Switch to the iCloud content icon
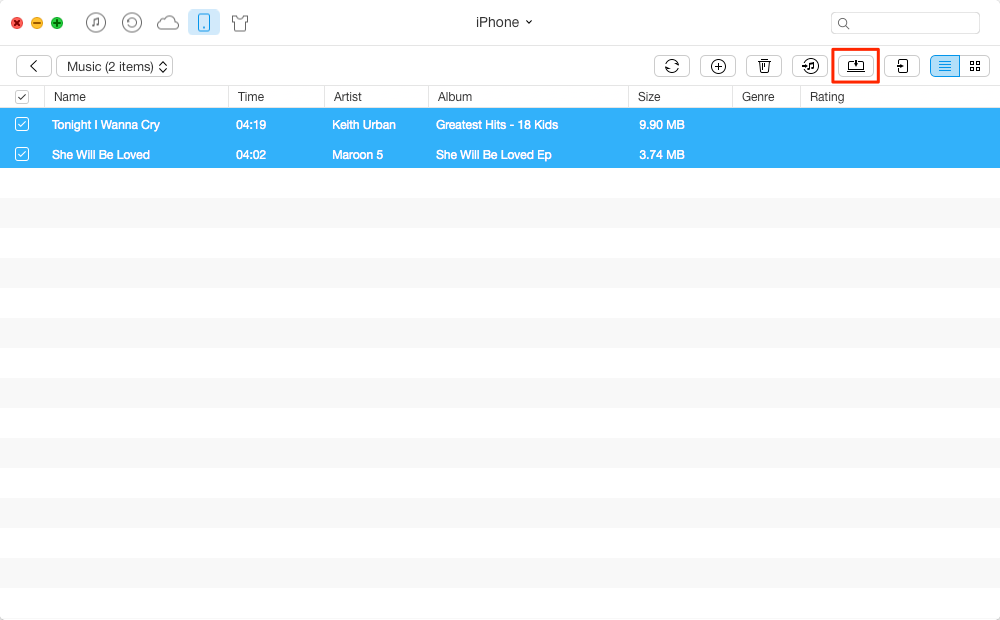This screenshot has height=620, width=1000. [168, 24]
